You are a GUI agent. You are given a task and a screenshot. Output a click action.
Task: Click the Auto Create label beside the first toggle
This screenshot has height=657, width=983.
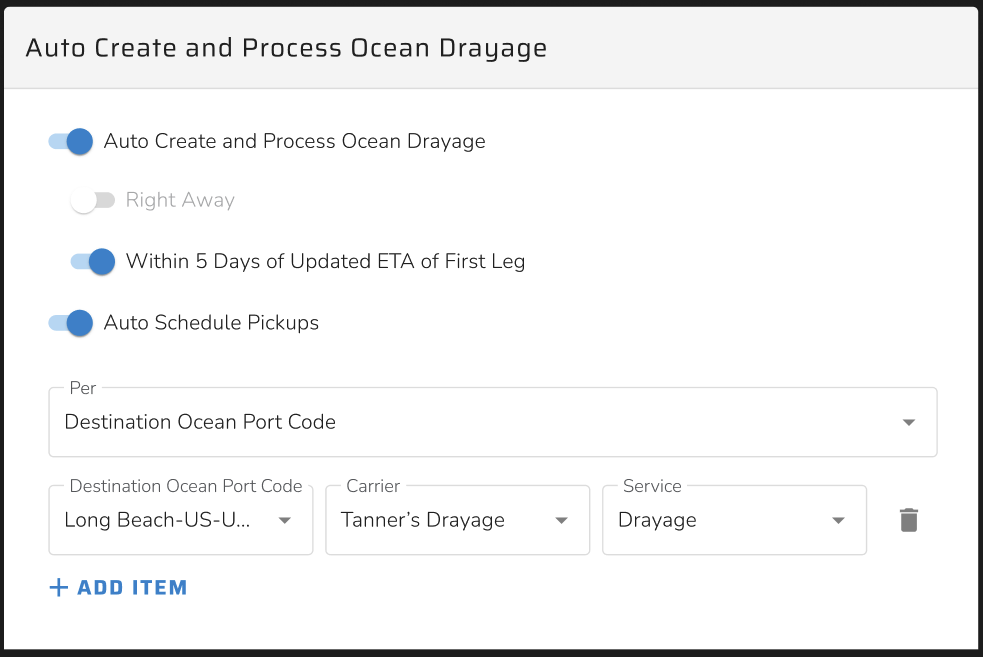pos(295,141)
